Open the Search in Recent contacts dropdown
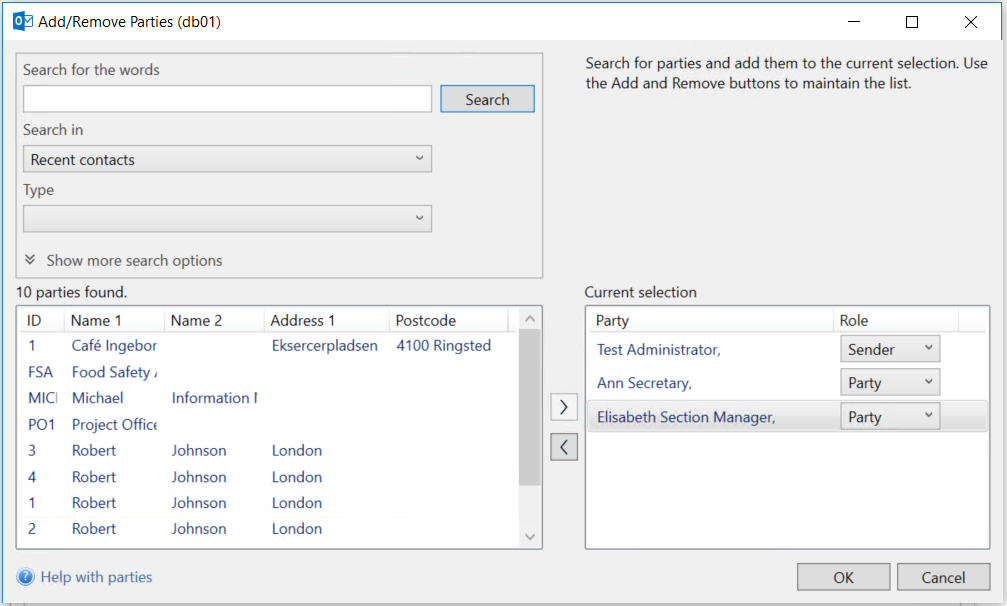Viewport: 1007px width, 606px height. click(x=227, y=159)
